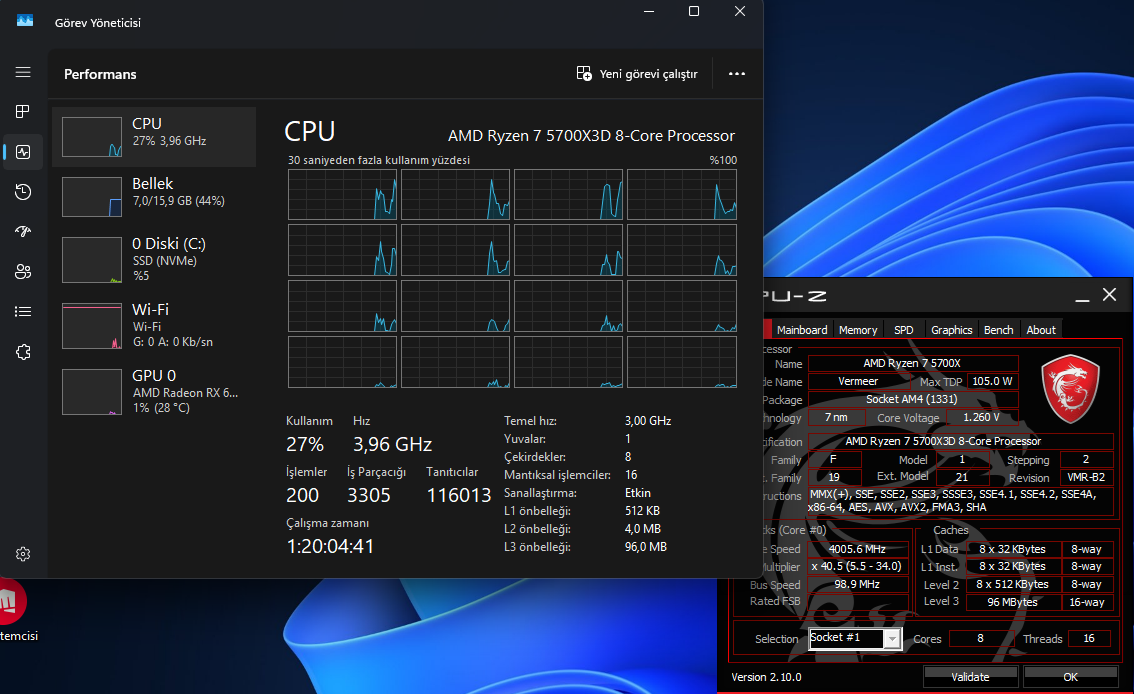Screen dimensions: 1134x694
Task: Click the core speed value 4005.6 MHz
Action: click(x=858, y=549)
